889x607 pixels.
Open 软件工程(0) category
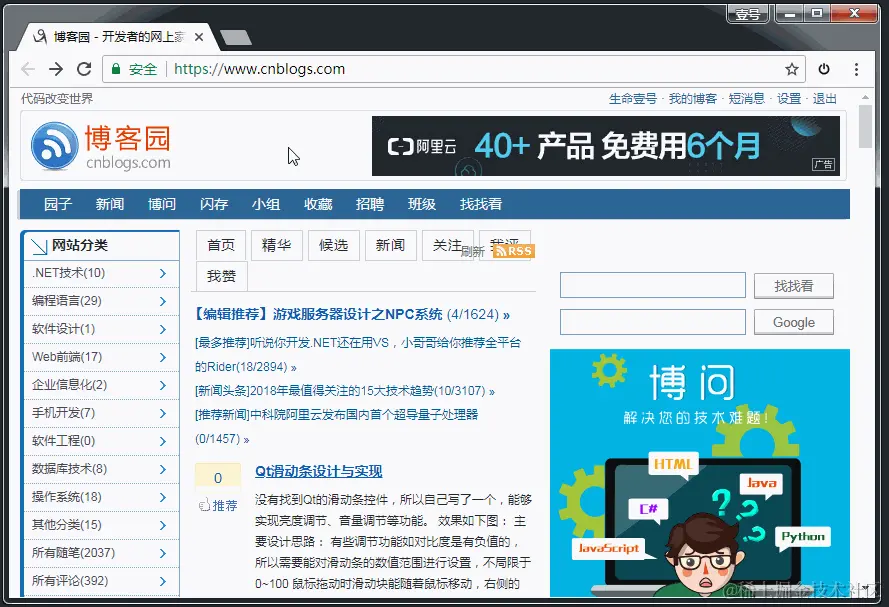click(64, 441)
